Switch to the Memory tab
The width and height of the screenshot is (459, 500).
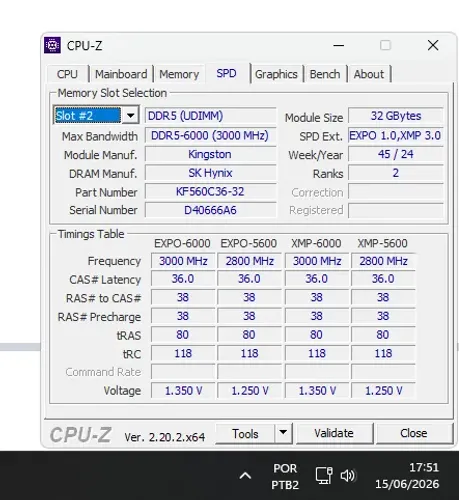tap(179, 74)
